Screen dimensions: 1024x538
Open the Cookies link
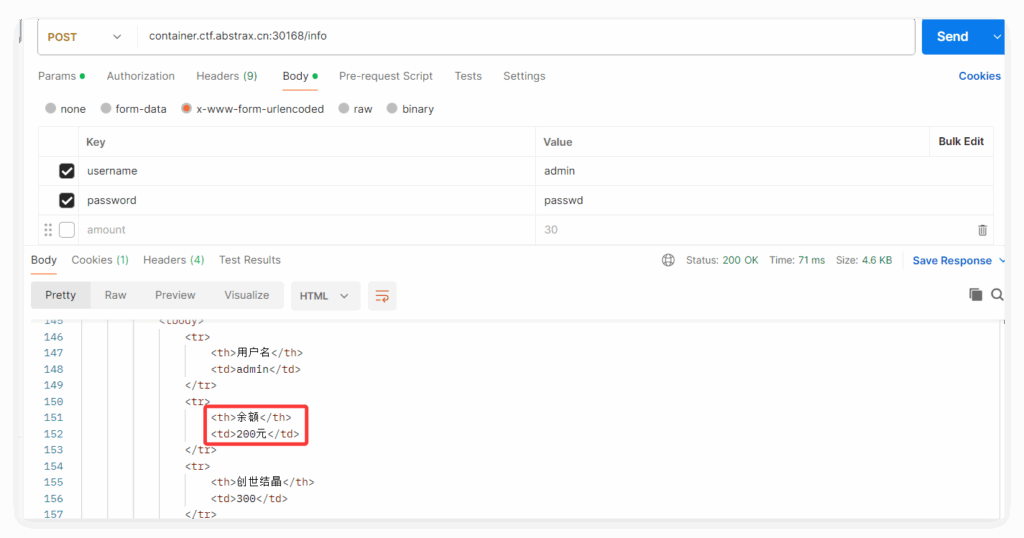[979, 76]
